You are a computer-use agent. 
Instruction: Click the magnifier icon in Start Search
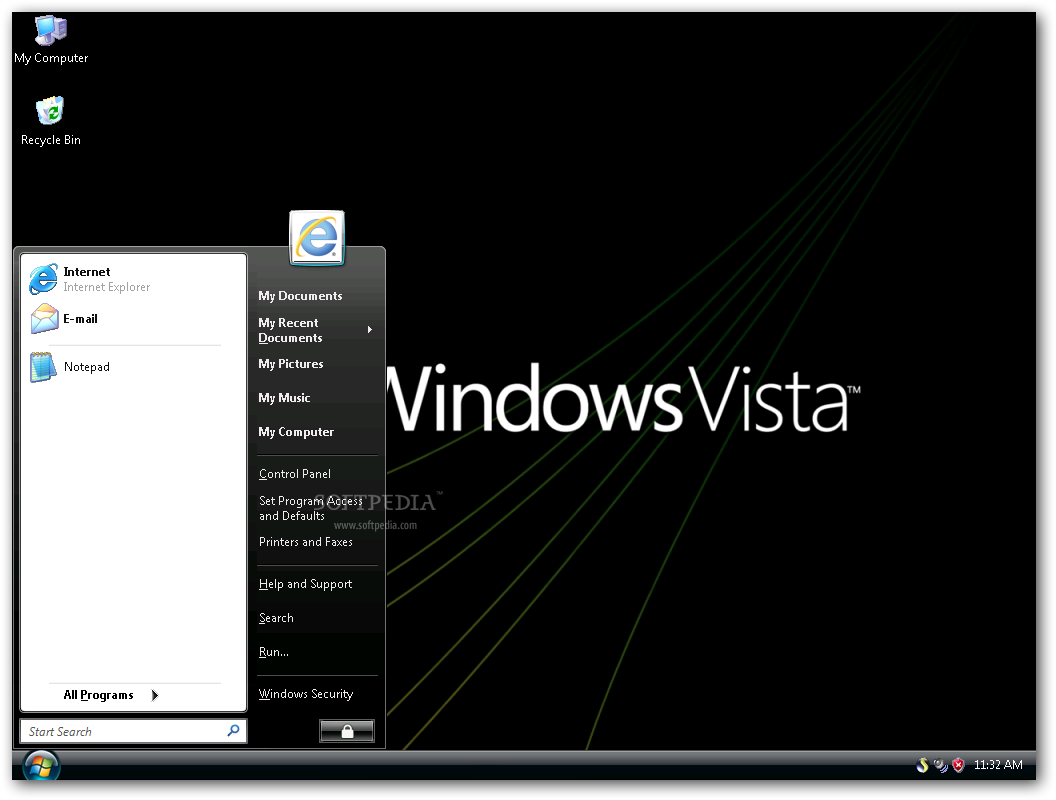tap(233, 731)
